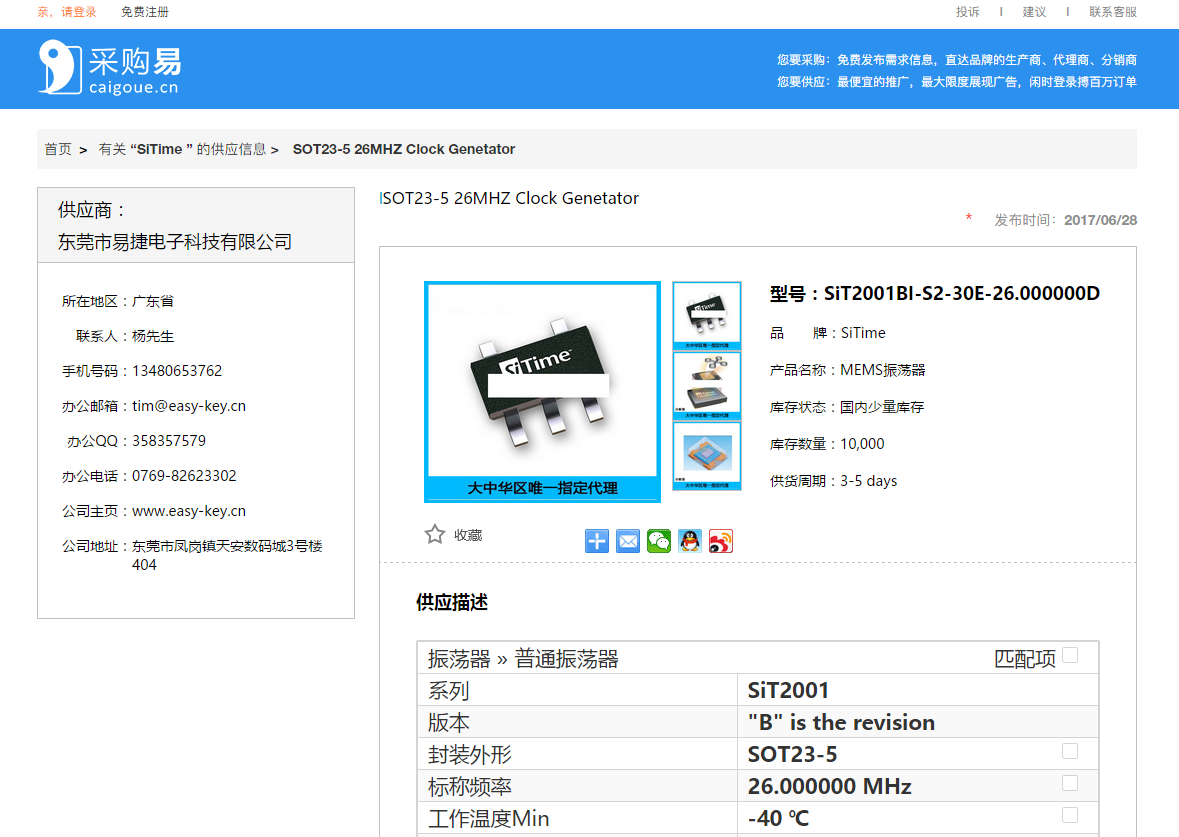Open the 免费注册 registration link
Image resolution: width=1179 pixels, height=837 pixels.
click(145, 12)
